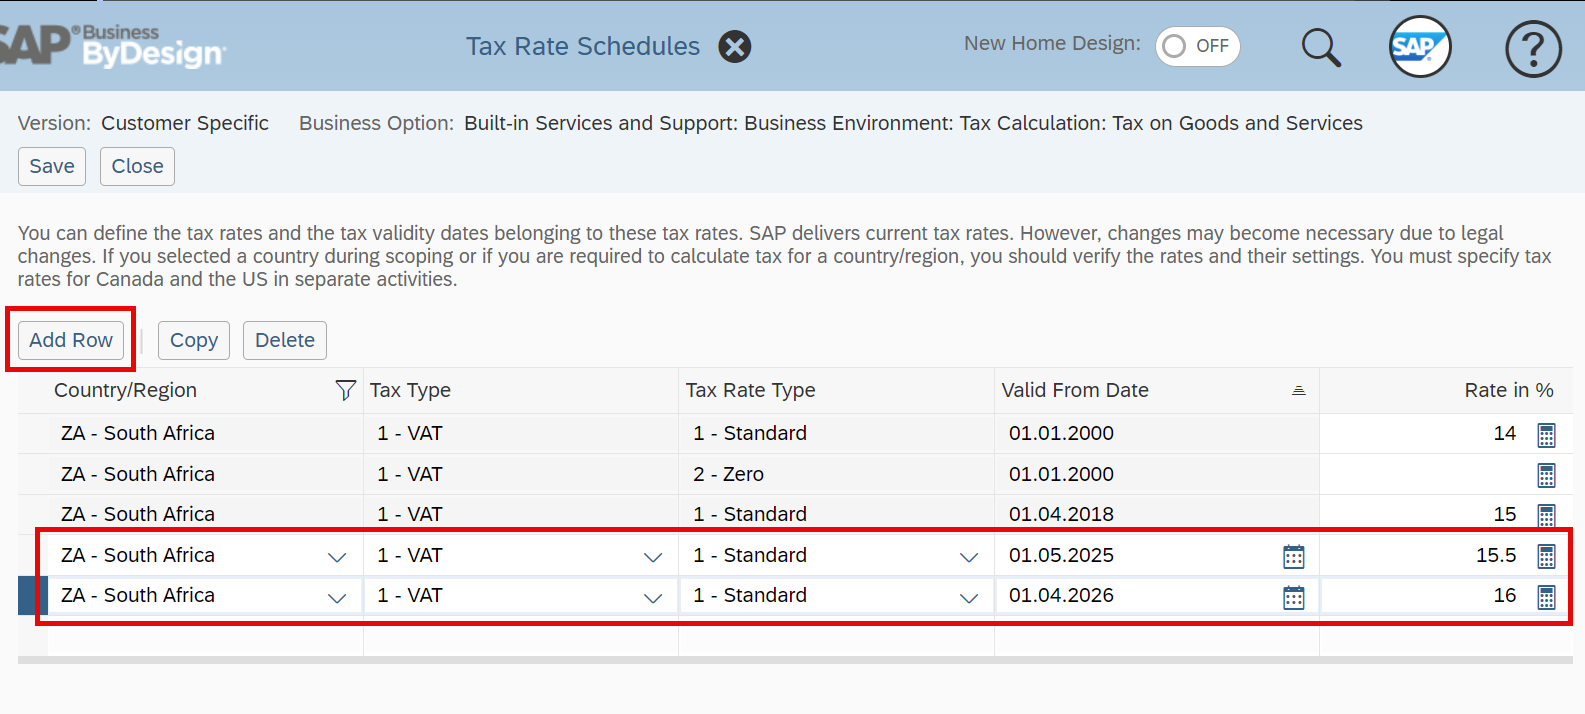The width and height of the screenshot is (1585, 714).
Task: Open calculator for the 15.5 rate row
Action: click(x=1546, y=557)
